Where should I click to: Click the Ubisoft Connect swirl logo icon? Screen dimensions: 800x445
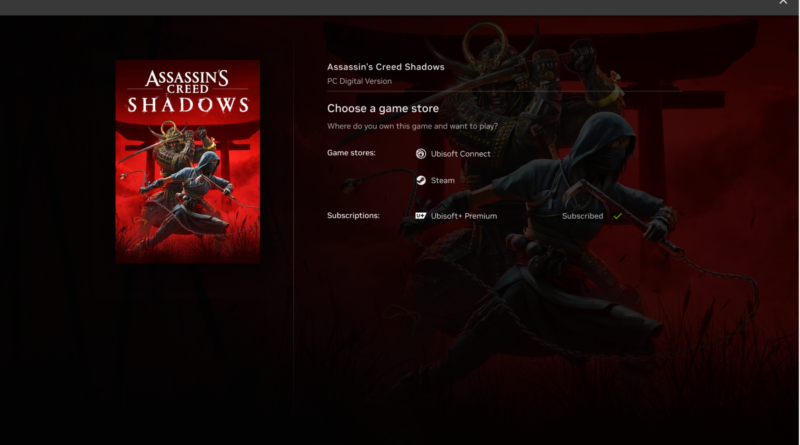[421, 154]
